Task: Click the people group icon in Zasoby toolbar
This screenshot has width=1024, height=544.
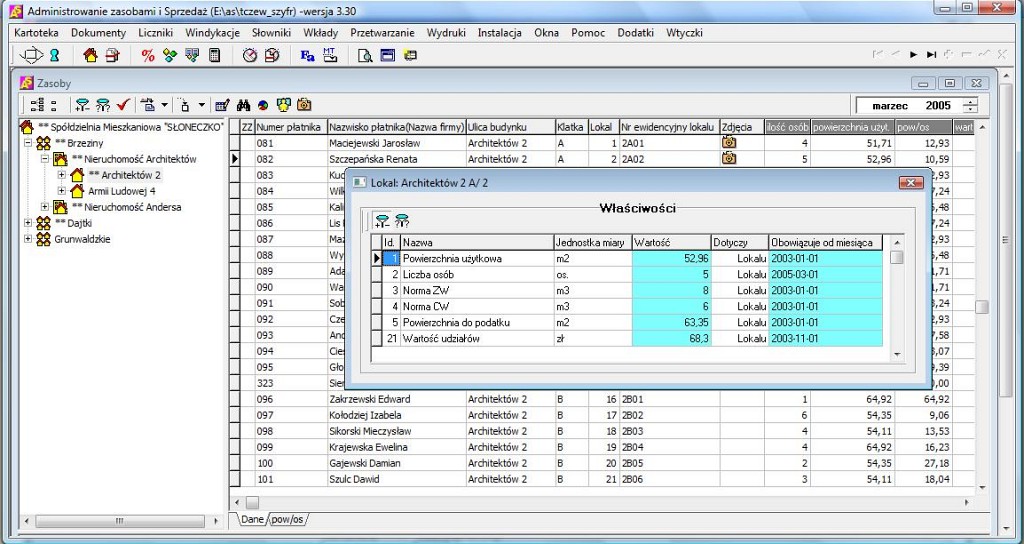Action: [283, 104]
